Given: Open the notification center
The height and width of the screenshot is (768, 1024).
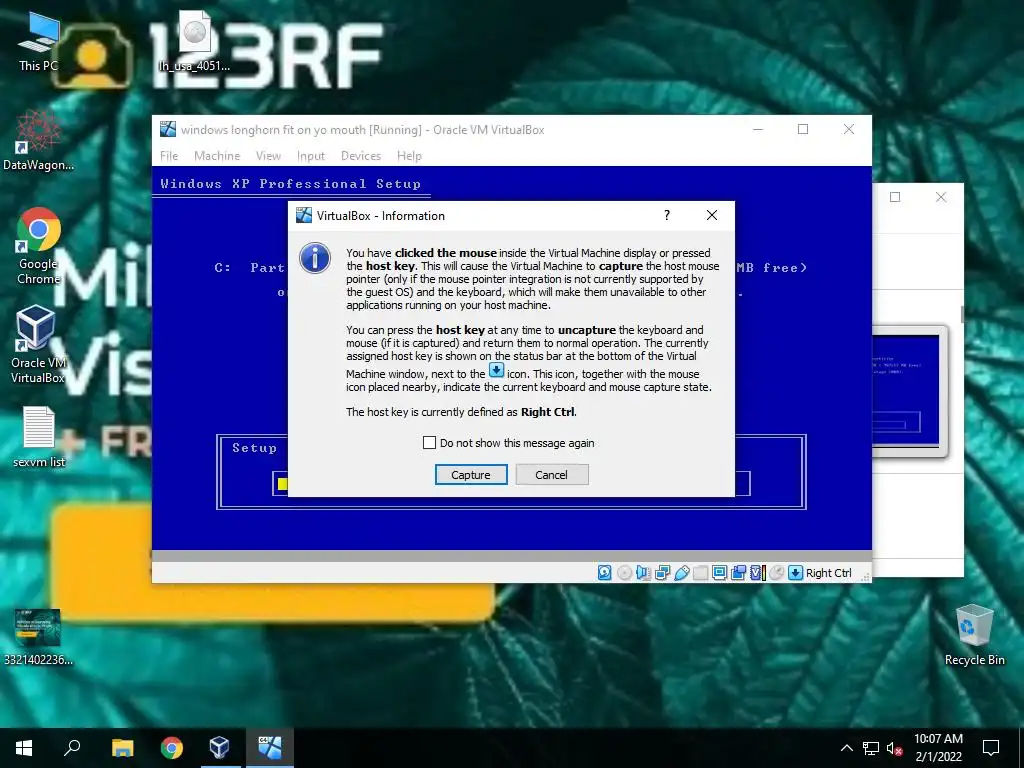Looking at the screenshot, I should click(991, 748).
